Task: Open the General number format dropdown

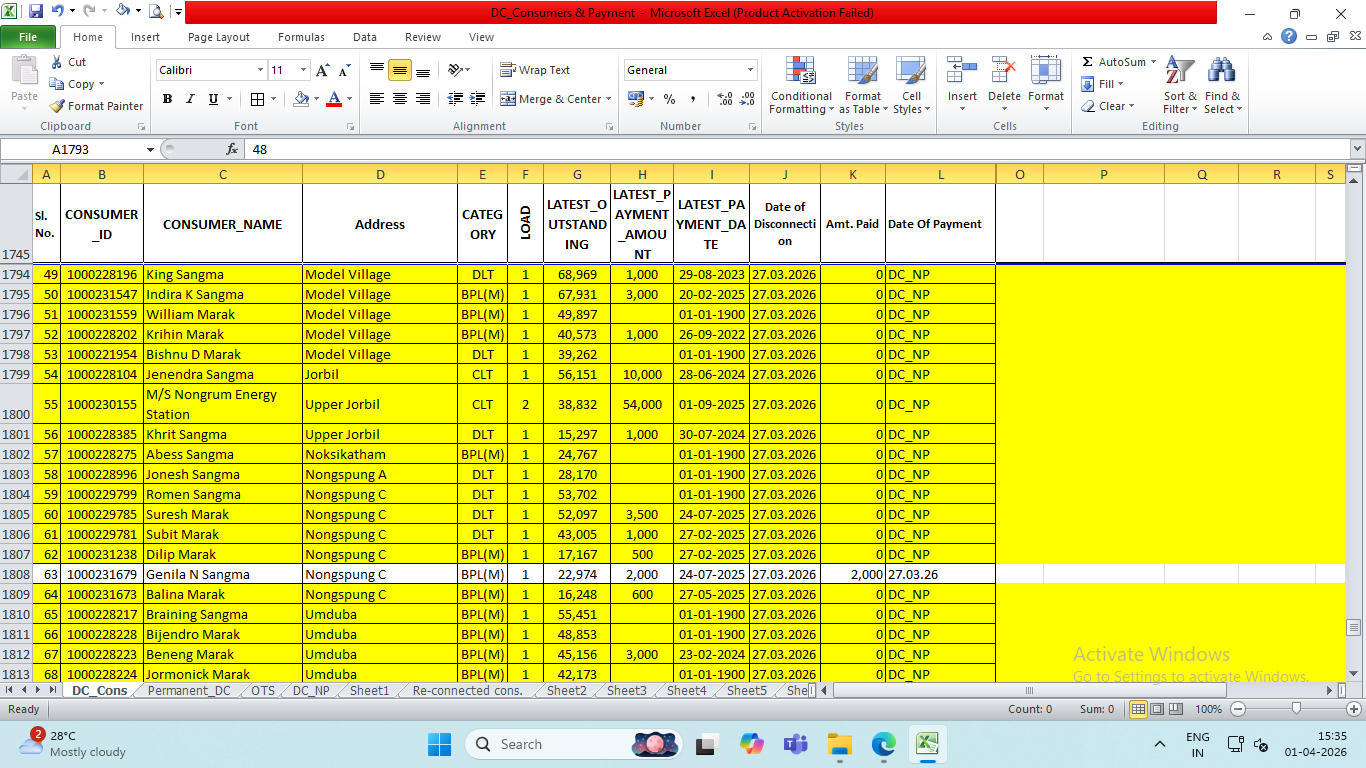Action: (x=750, y=70)
